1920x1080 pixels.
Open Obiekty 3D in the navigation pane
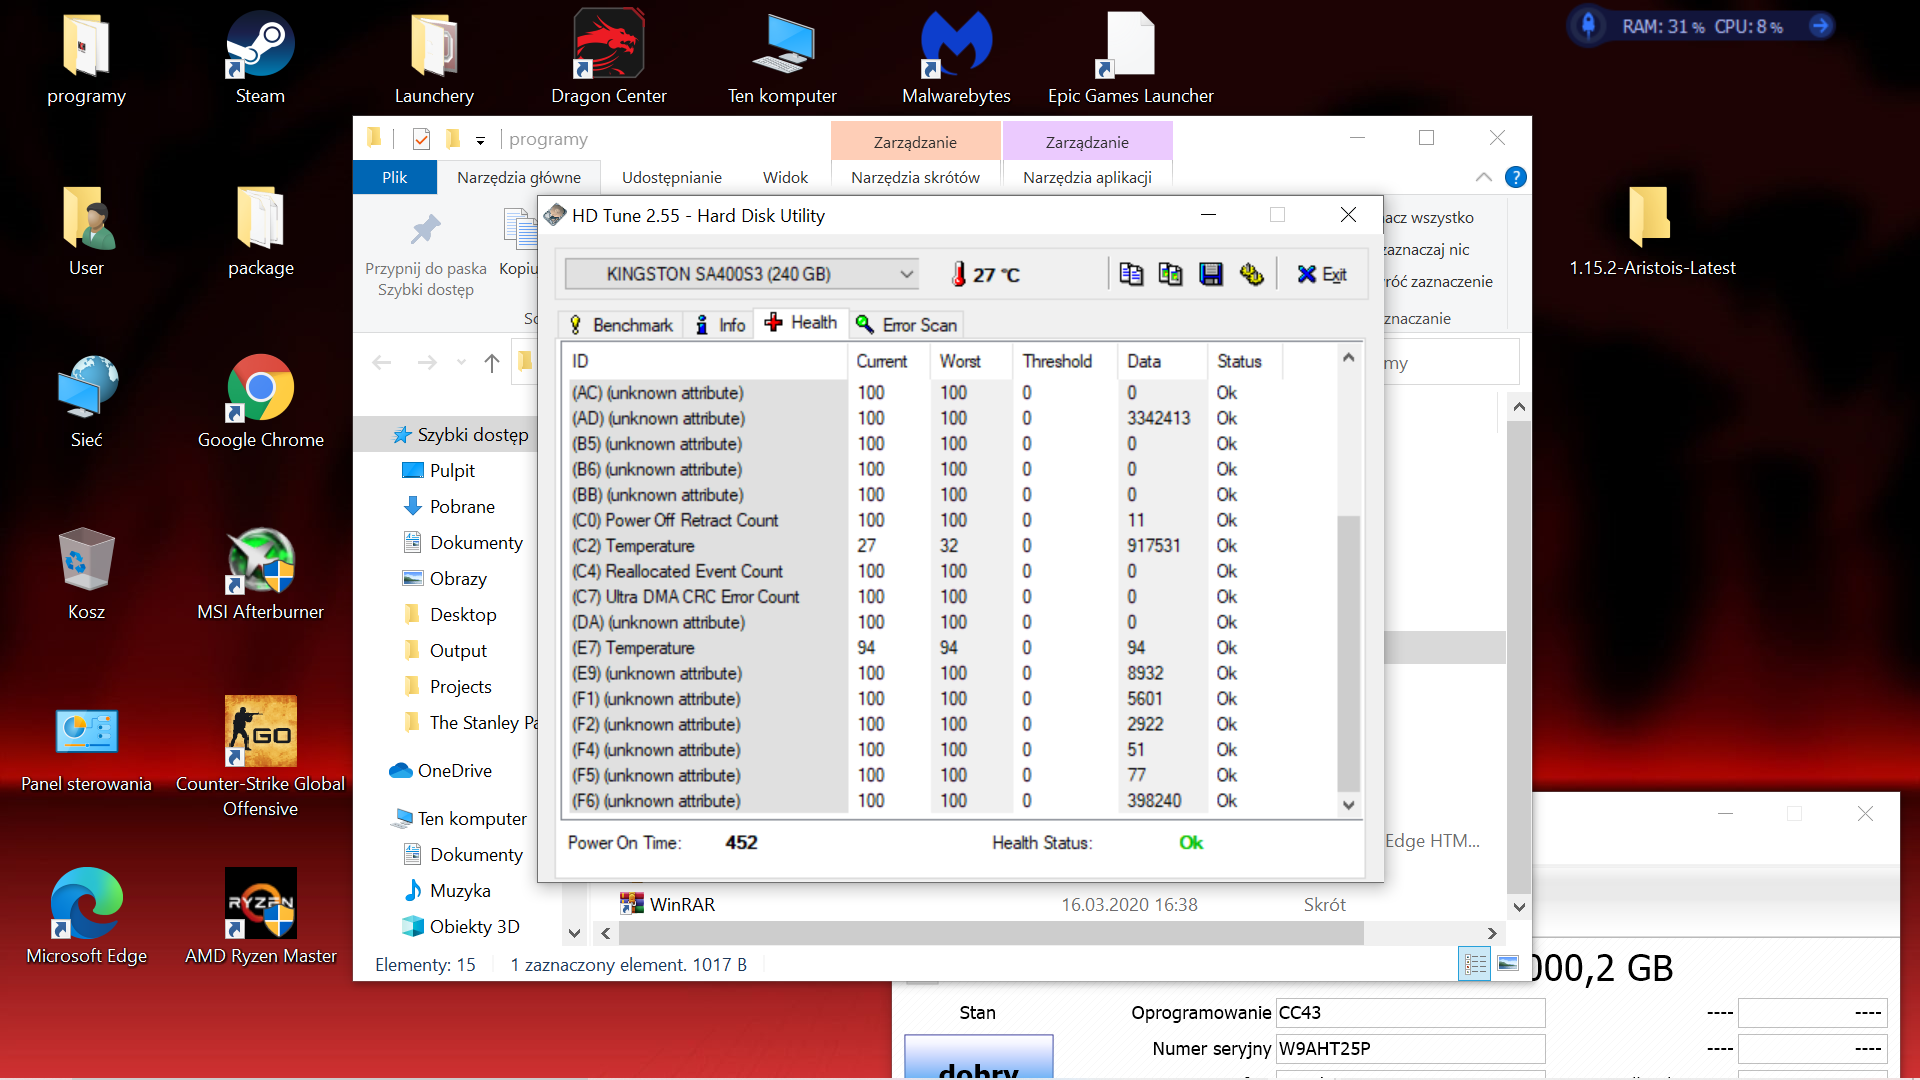461,927
